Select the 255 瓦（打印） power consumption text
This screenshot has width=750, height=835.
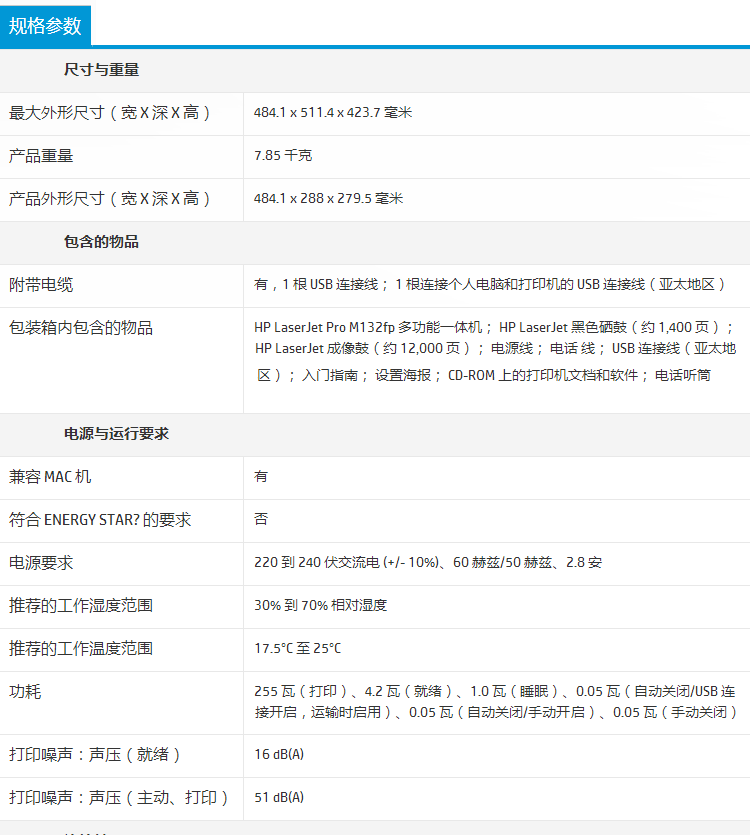pyautogui.click(x=495, y=702)
